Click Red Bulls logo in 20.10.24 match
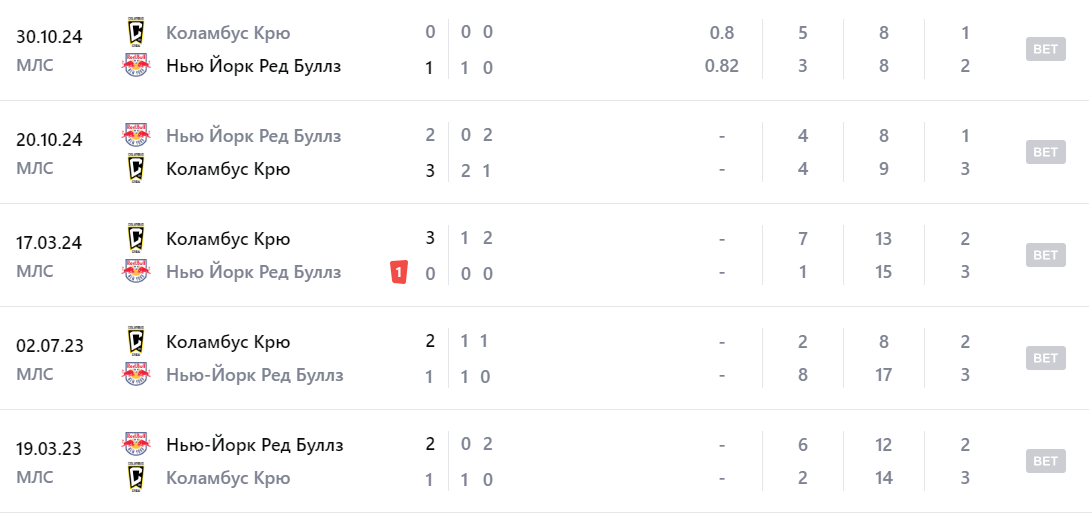The height and width of the screenshot is (517, 1092). click(x=135, y=135)
